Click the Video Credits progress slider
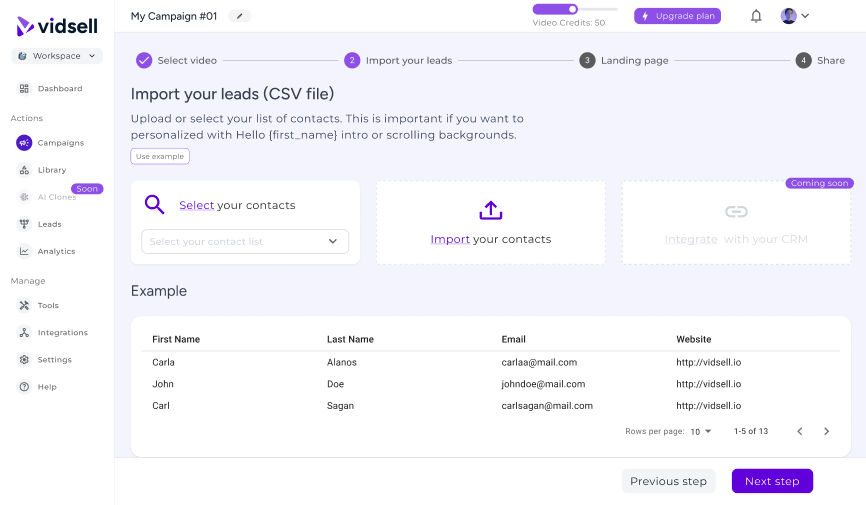Image resolution: width=866 pixels, height=505 pixels. coord(575,9)
